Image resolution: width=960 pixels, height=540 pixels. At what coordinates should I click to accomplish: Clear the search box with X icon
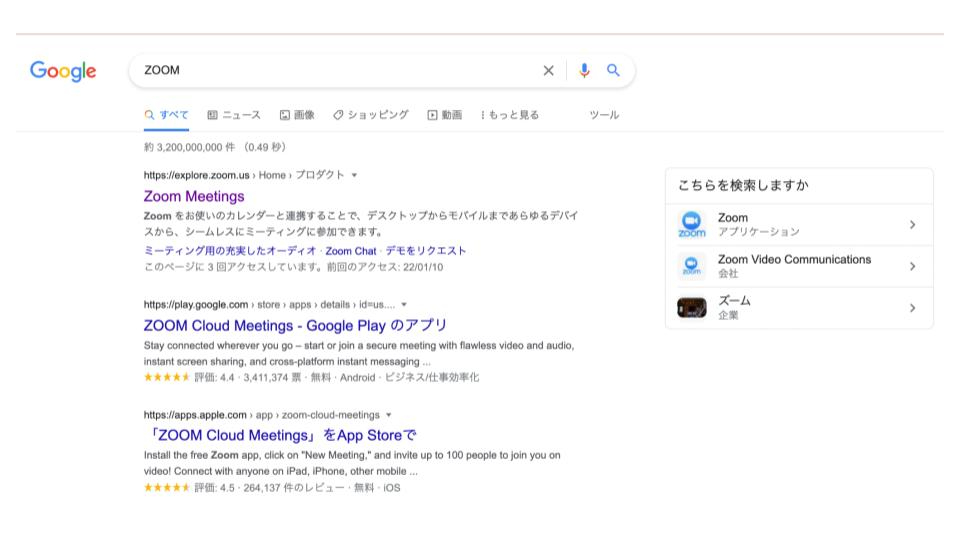click(x=549, y=70)
